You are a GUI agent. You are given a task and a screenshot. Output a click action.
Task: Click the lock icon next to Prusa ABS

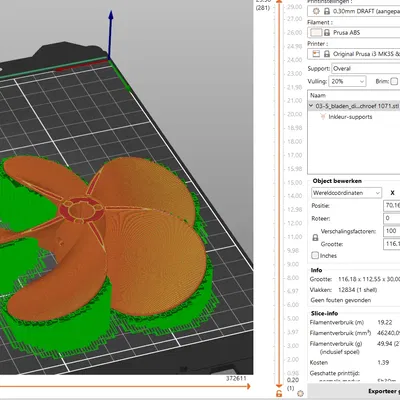click(327, 33)
